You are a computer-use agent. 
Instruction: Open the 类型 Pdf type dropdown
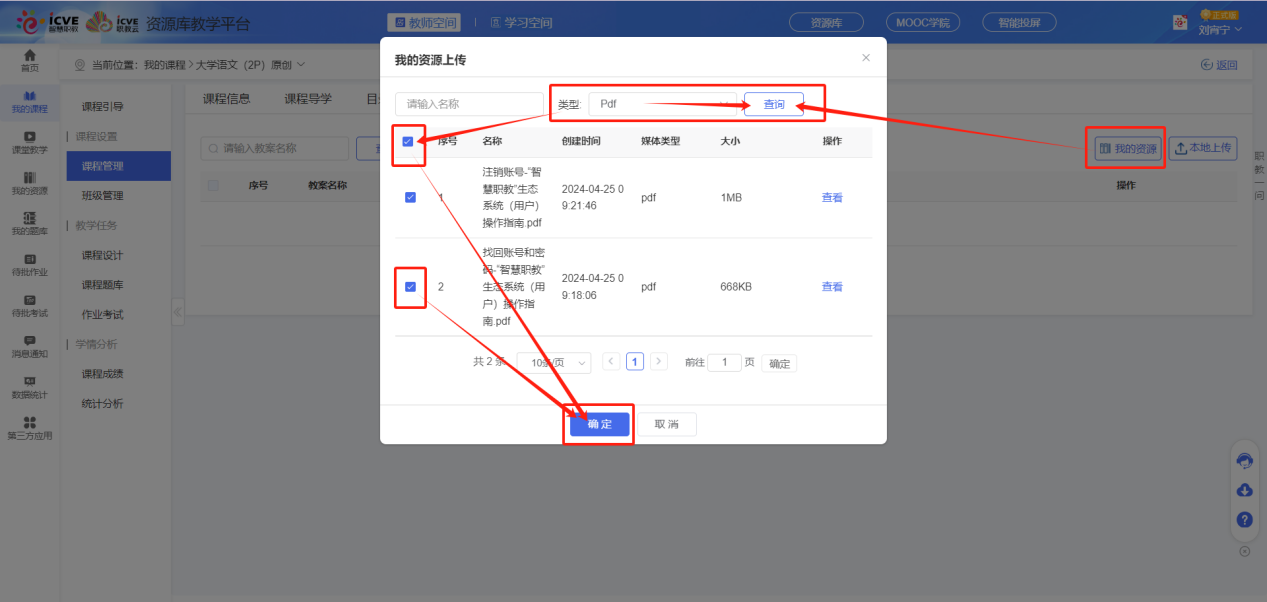pyautogui.click(x=662, y=104)
